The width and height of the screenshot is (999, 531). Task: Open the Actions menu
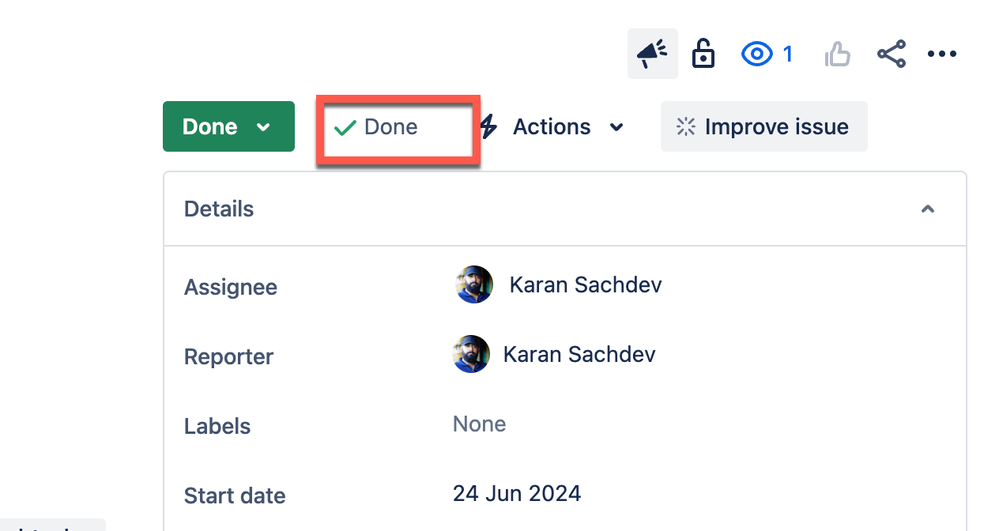point(552,126)
